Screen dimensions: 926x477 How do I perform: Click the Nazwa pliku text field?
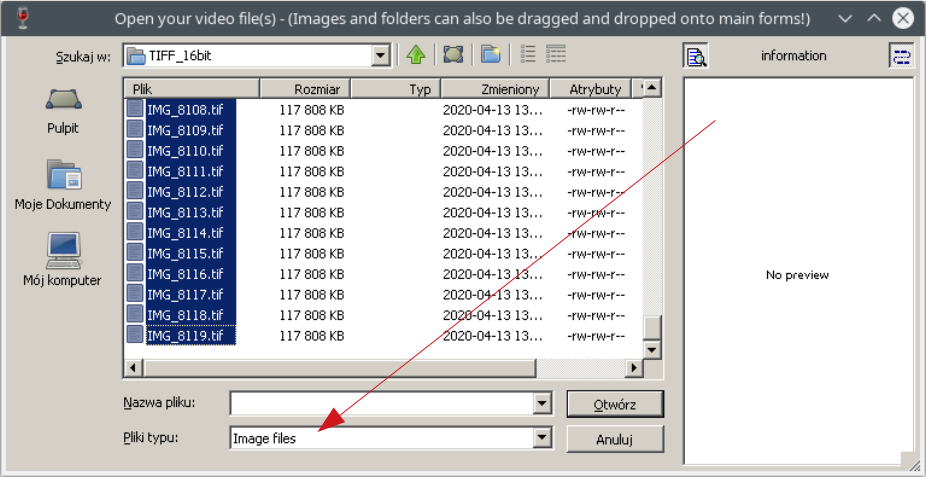(382, 404)
